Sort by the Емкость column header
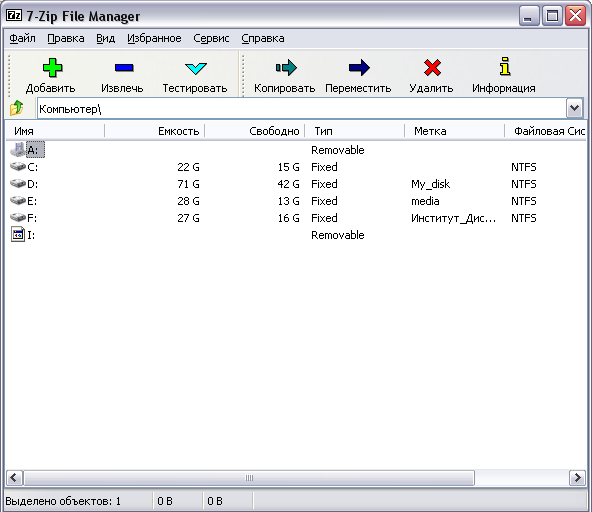Image resolution: width=592 pixels, height=512 pixels. (154, 131)
